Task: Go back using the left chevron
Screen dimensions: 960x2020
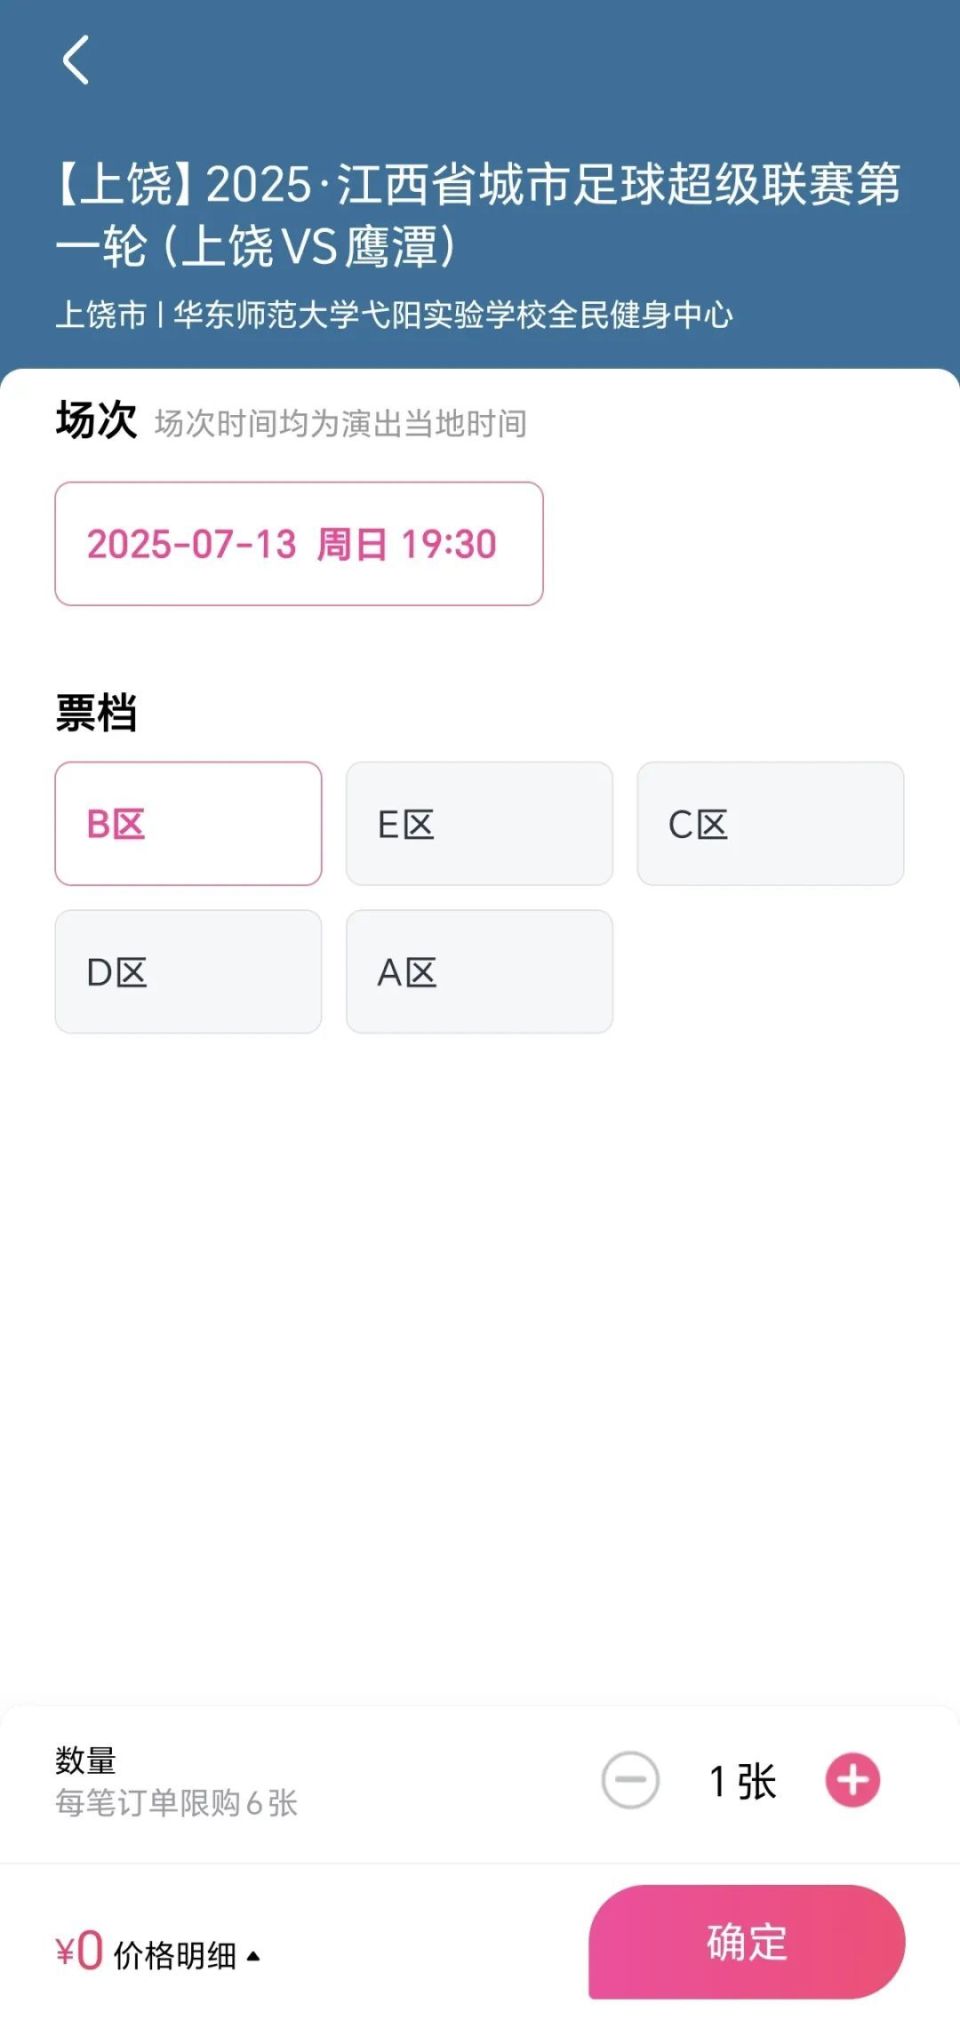Action: [76, 60]
